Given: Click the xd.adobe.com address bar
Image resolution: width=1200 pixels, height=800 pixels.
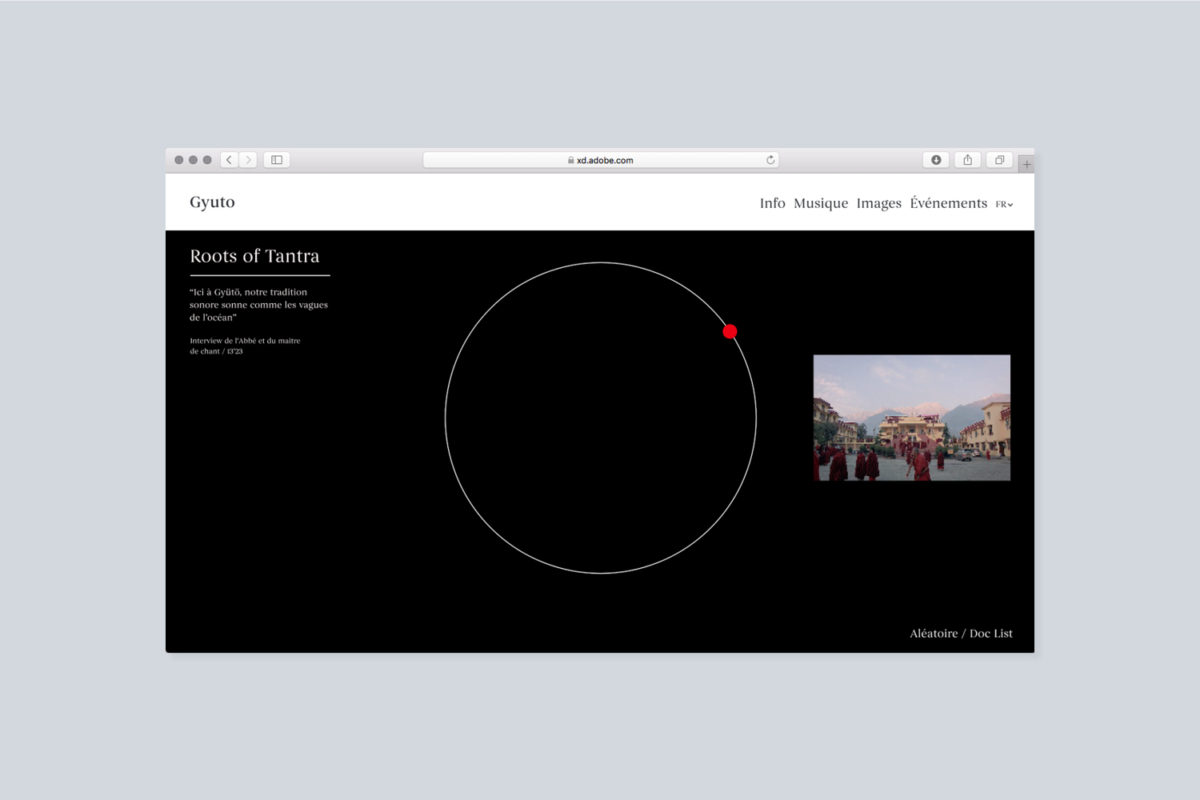Looking at the screenshot, I should click(x=601, y=160).
